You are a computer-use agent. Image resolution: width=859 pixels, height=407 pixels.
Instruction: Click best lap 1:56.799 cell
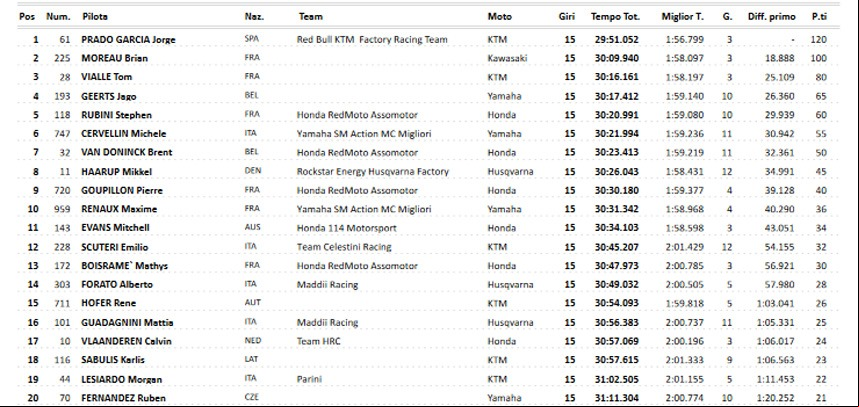click(x=685, y=39)
